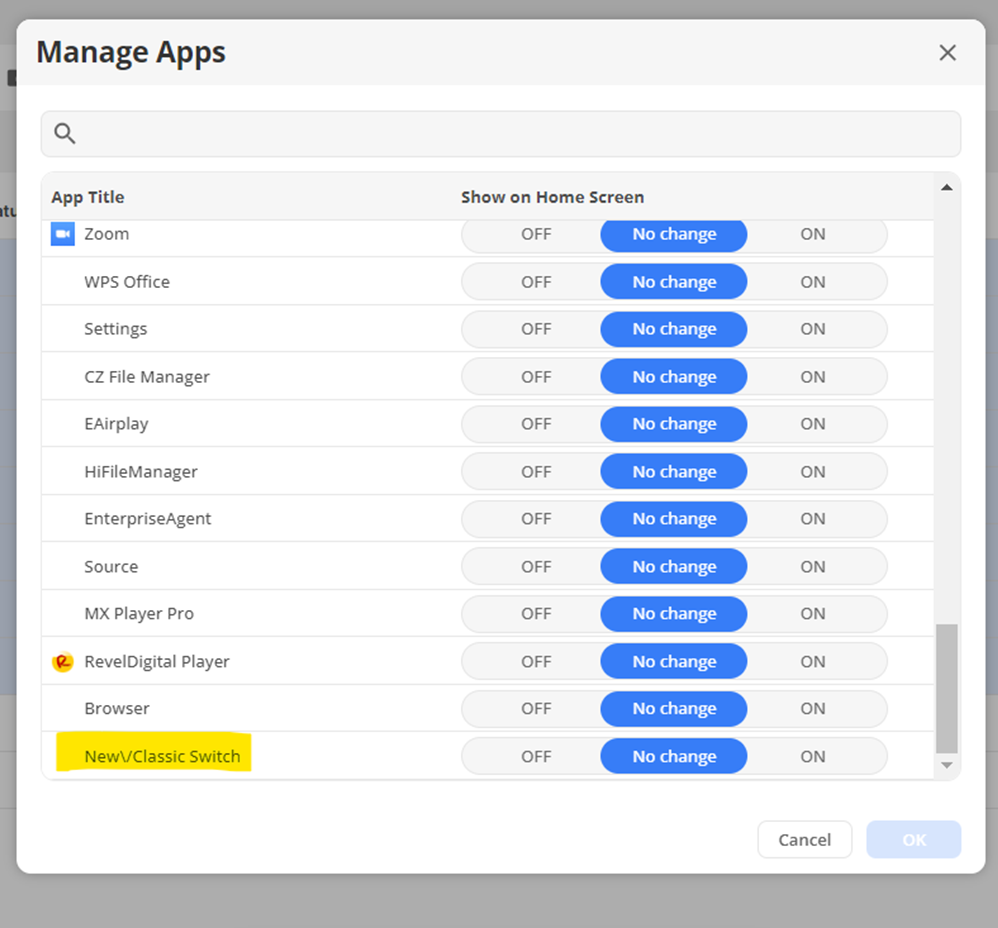Confirm with the OK button
Viewport: 998px width, 928px height.
click(914, 840)
